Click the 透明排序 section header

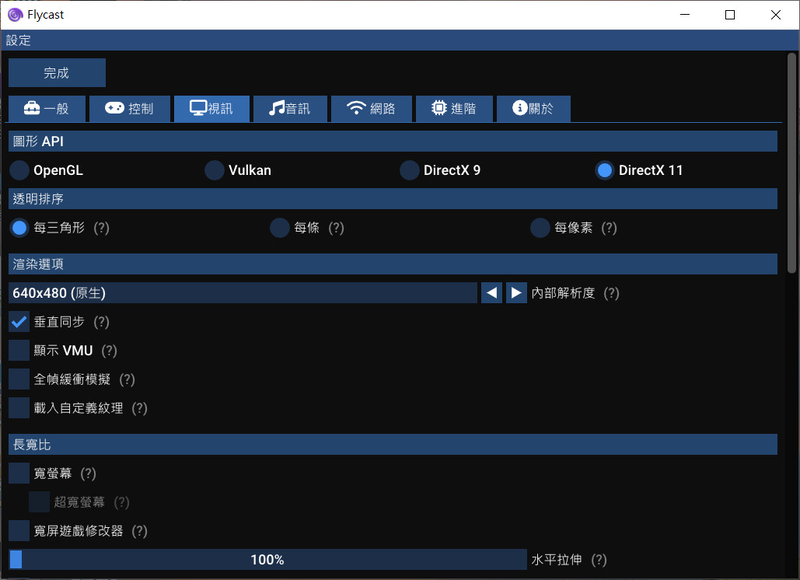pos(393,199)
